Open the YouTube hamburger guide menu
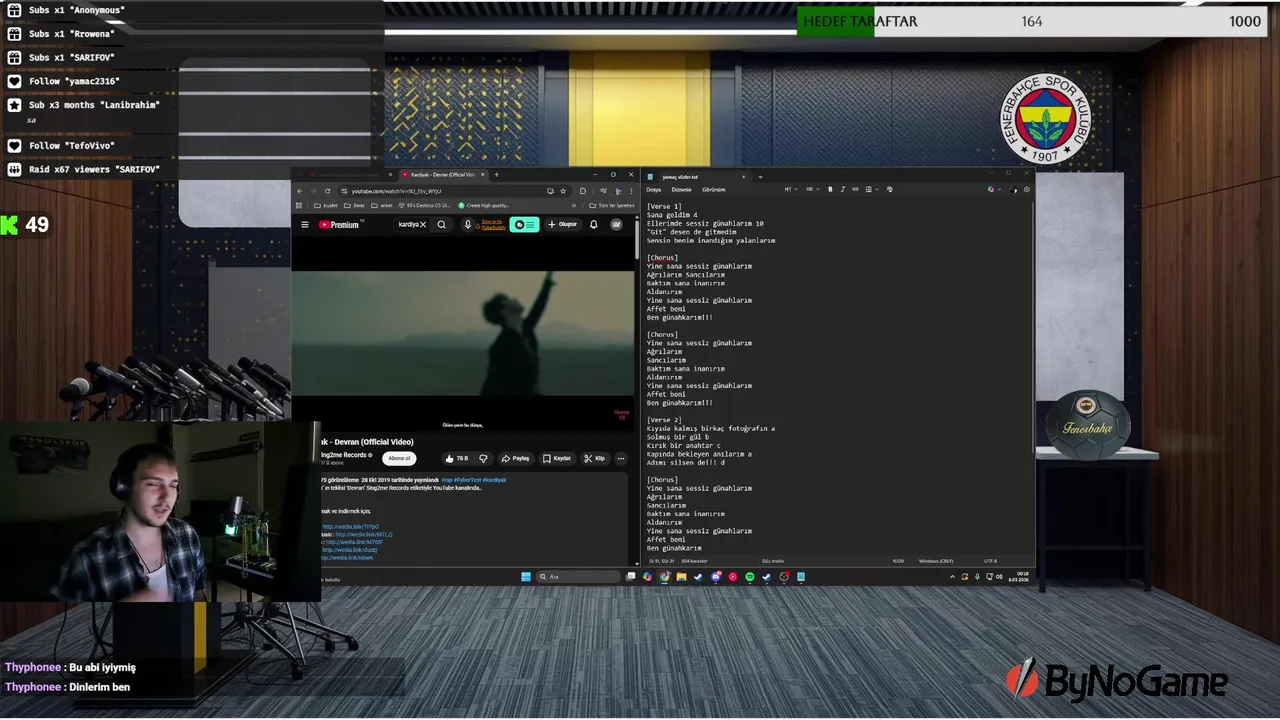Viewport: 1280px width, 720px height. coord(305,224)
